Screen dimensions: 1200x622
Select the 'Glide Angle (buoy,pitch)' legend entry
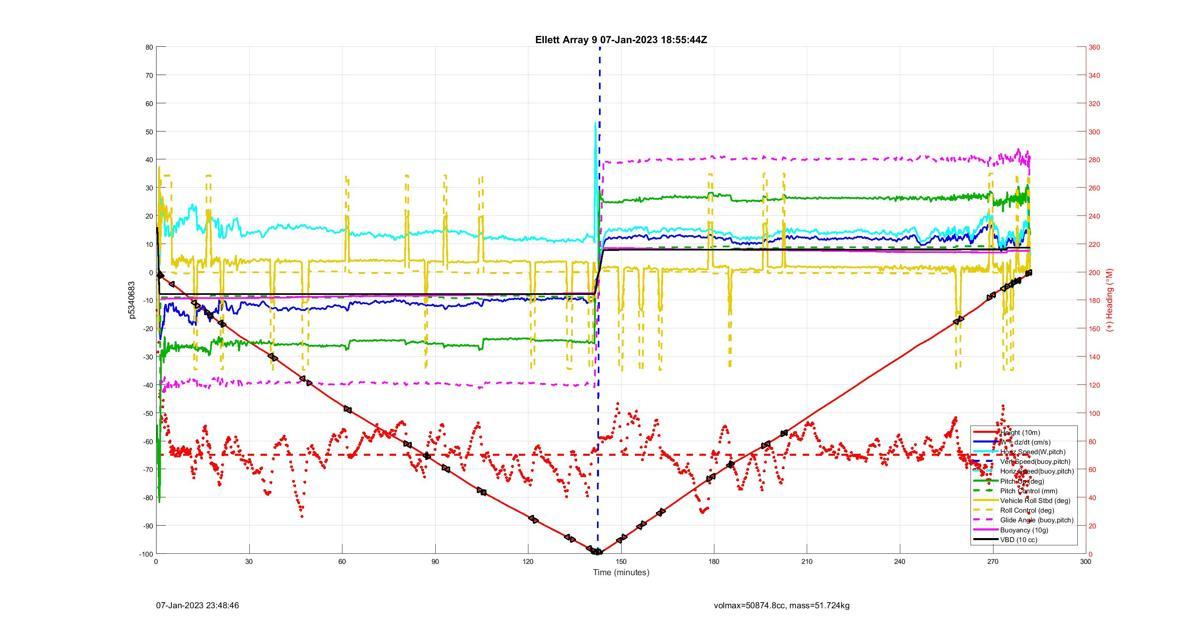pos(1037,520)
